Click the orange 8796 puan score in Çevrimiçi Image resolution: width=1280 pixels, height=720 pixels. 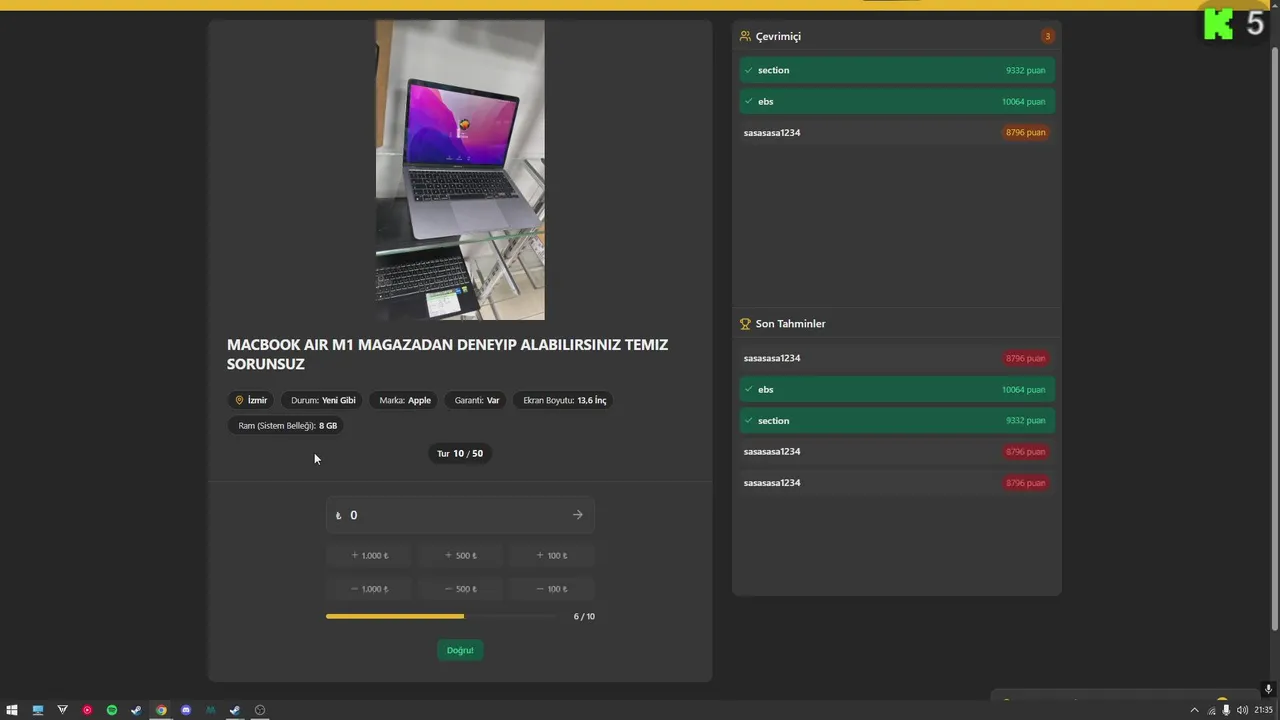1025,132
